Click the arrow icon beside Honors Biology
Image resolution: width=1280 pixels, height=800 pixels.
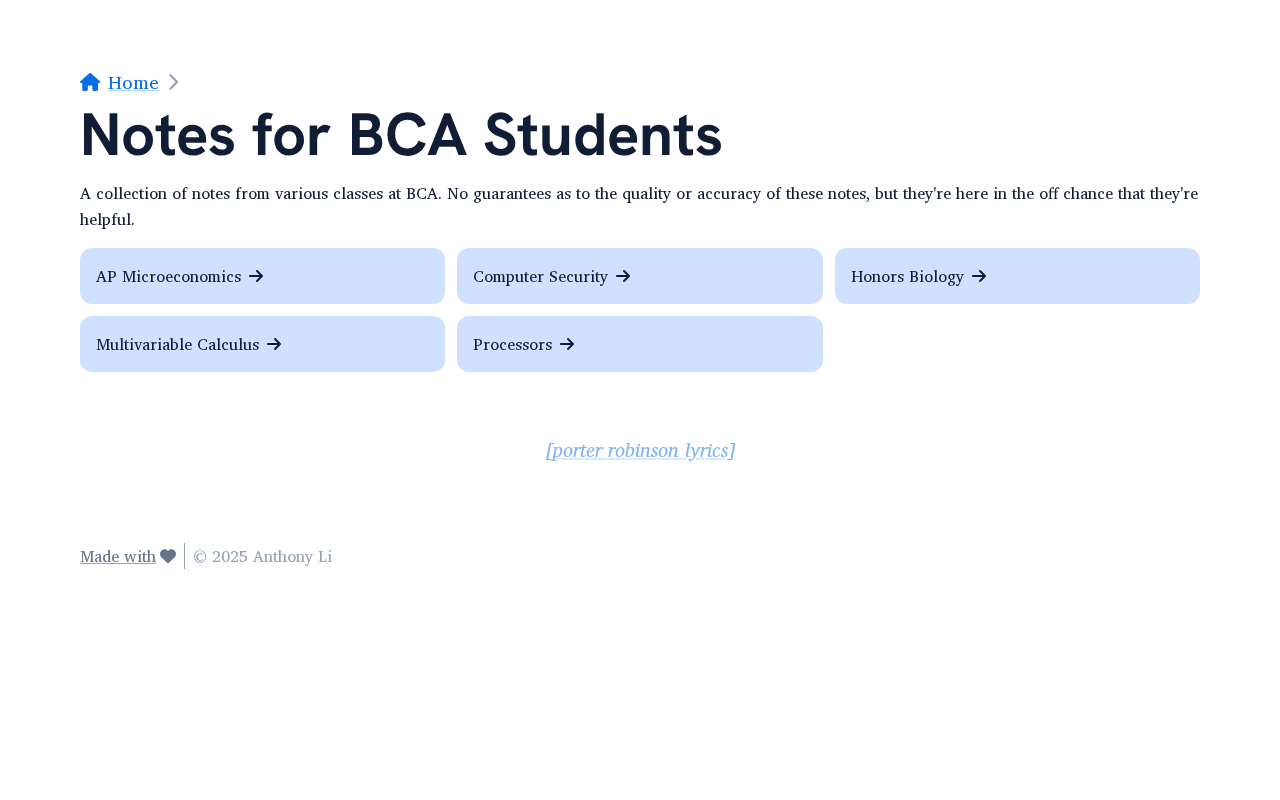979,276
